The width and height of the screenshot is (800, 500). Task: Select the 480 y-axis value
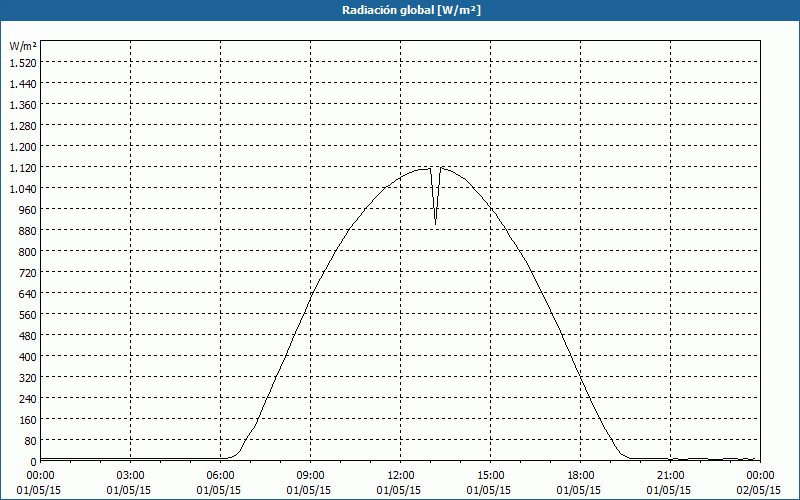[x=28, y=336]
